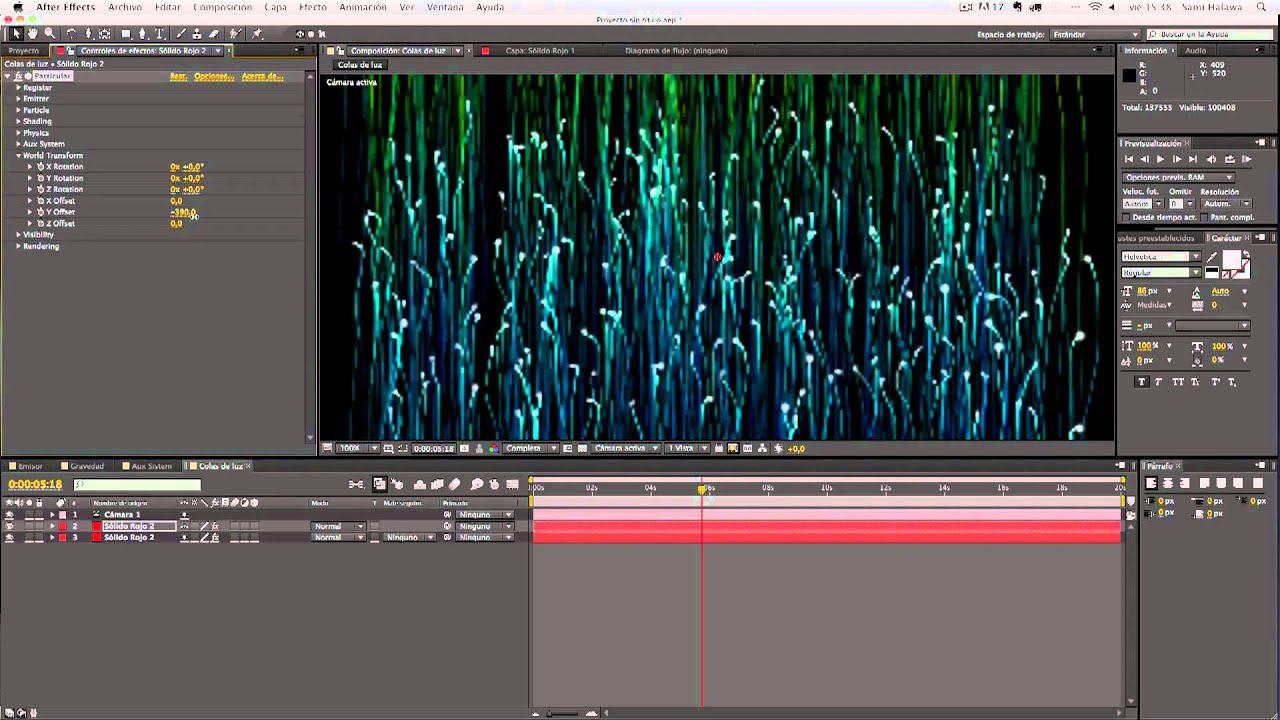Switch to the Audio panel tab
Image resolution: width=1280 pixels, height=720 pixels.
coord(1196,50)
